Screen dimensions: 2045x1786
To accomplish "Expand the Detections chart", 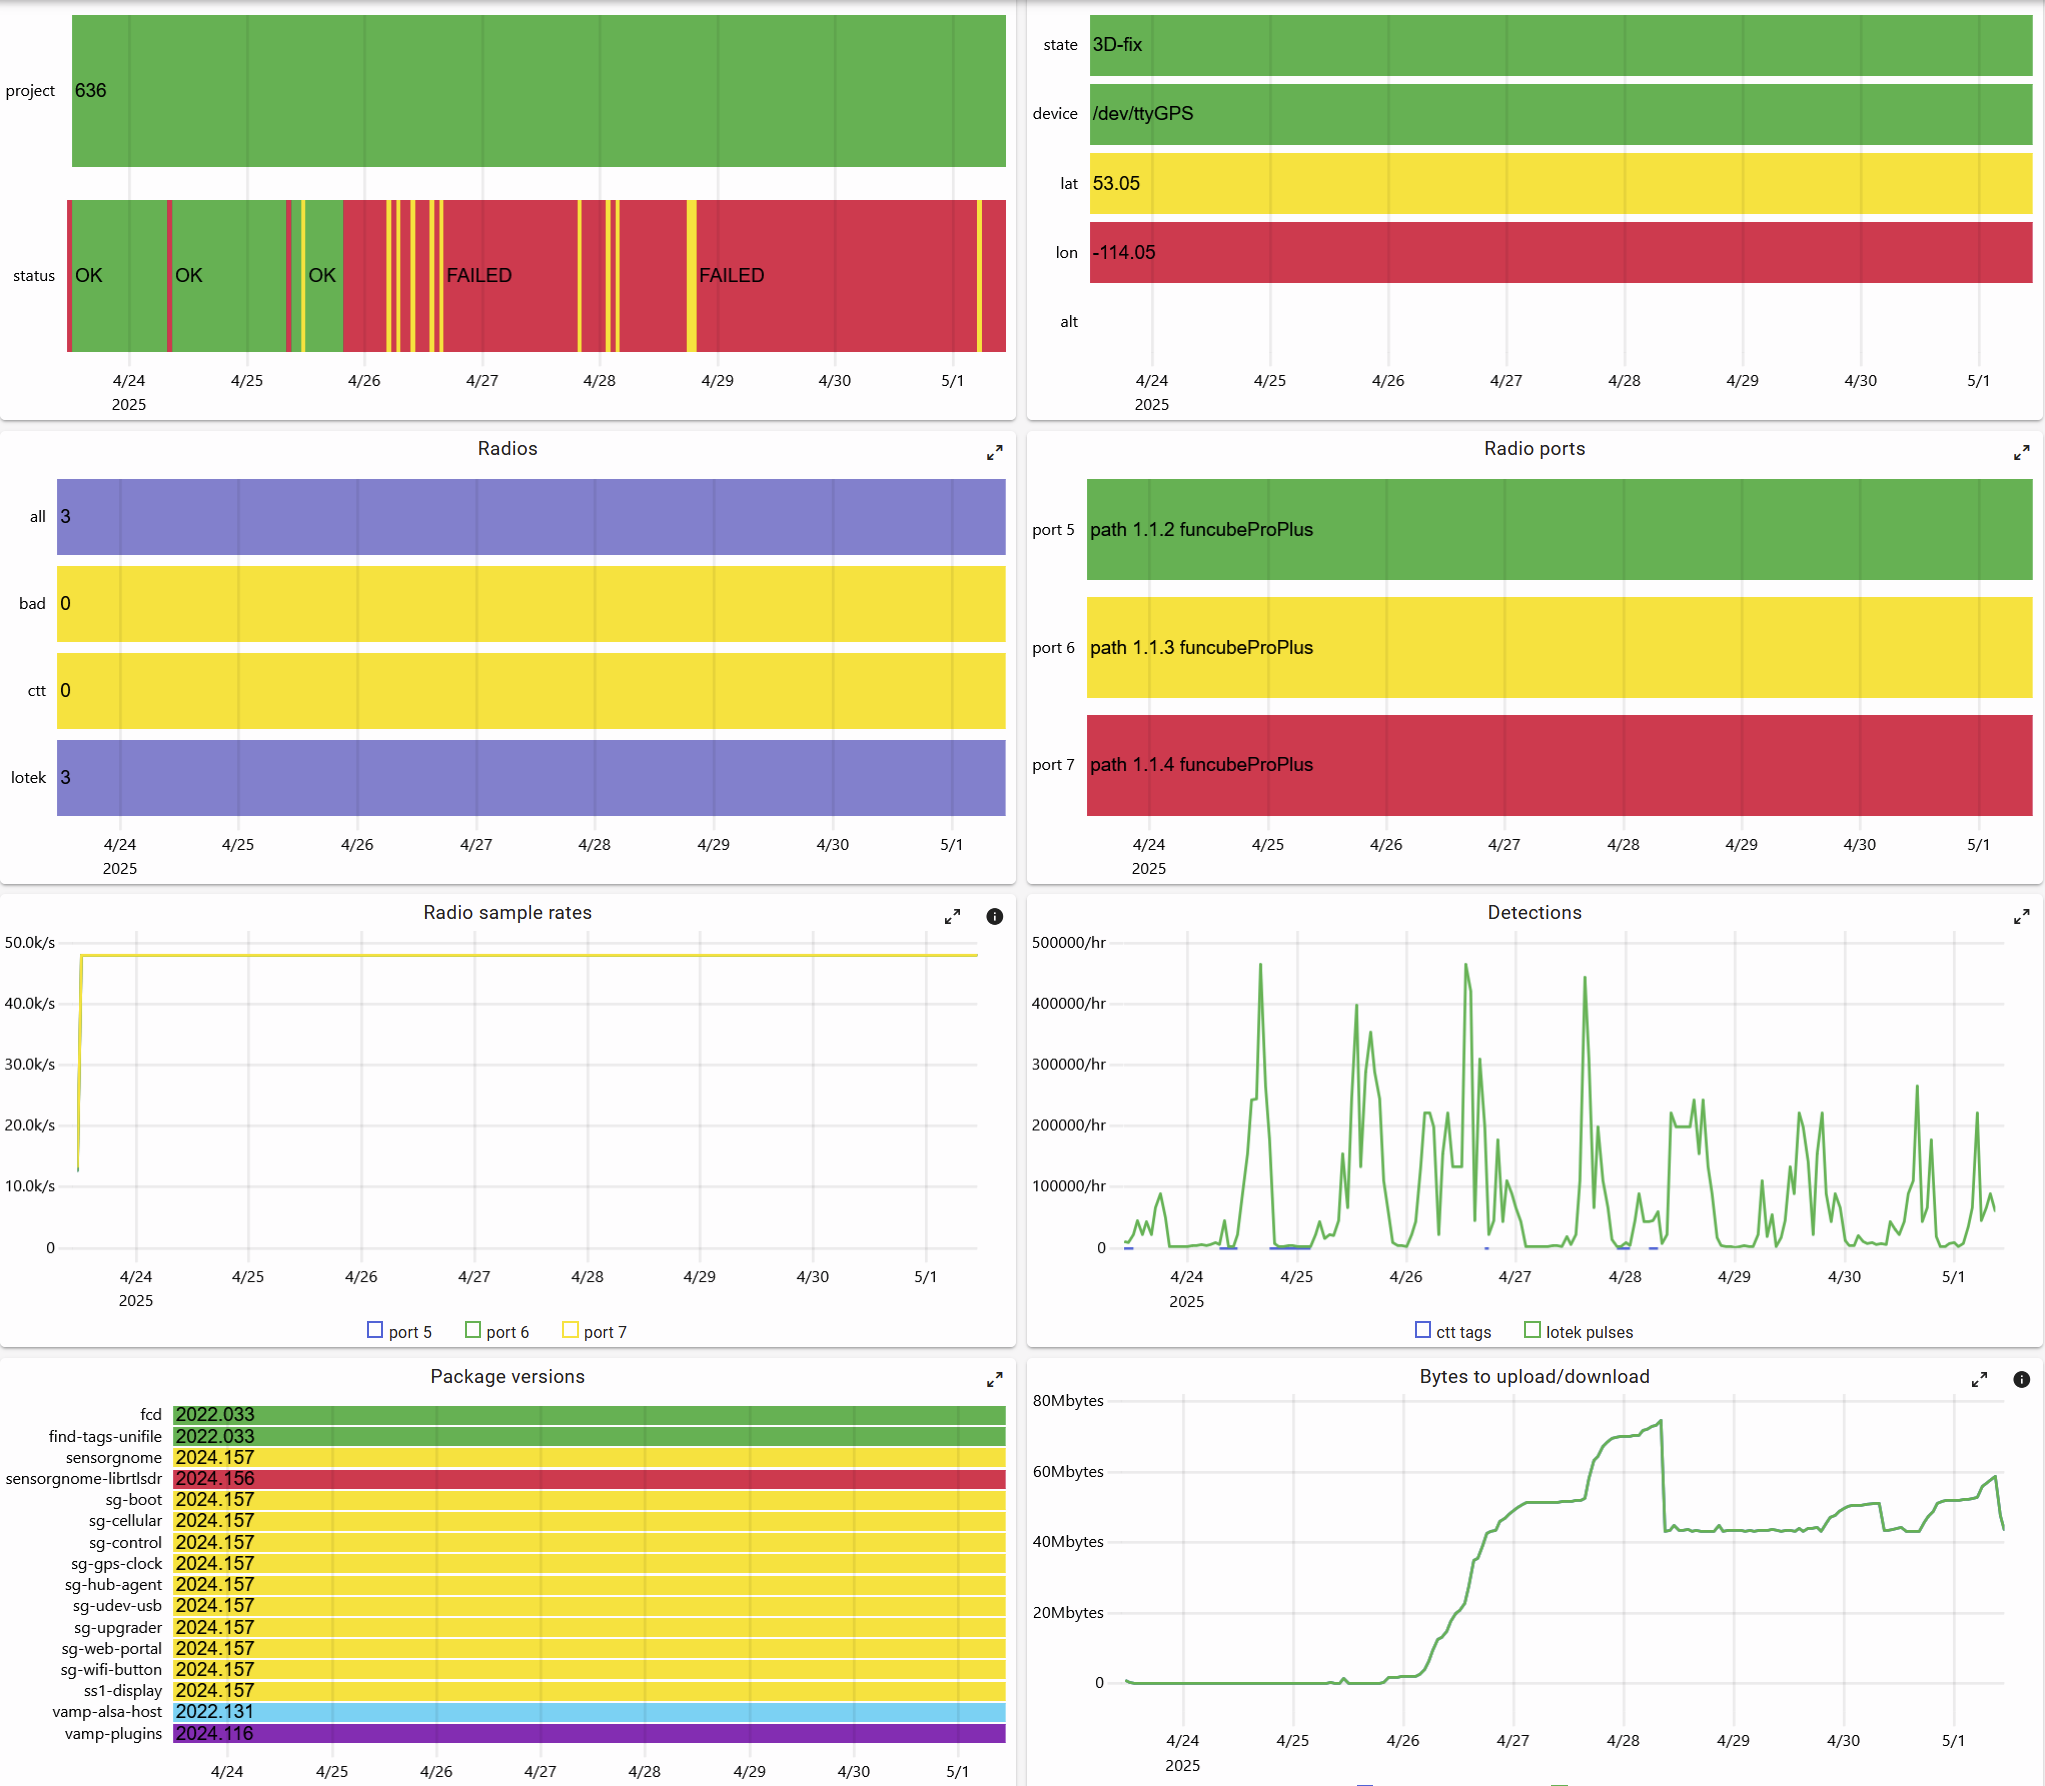I will pyautogui.click(x=2021, y=917).
